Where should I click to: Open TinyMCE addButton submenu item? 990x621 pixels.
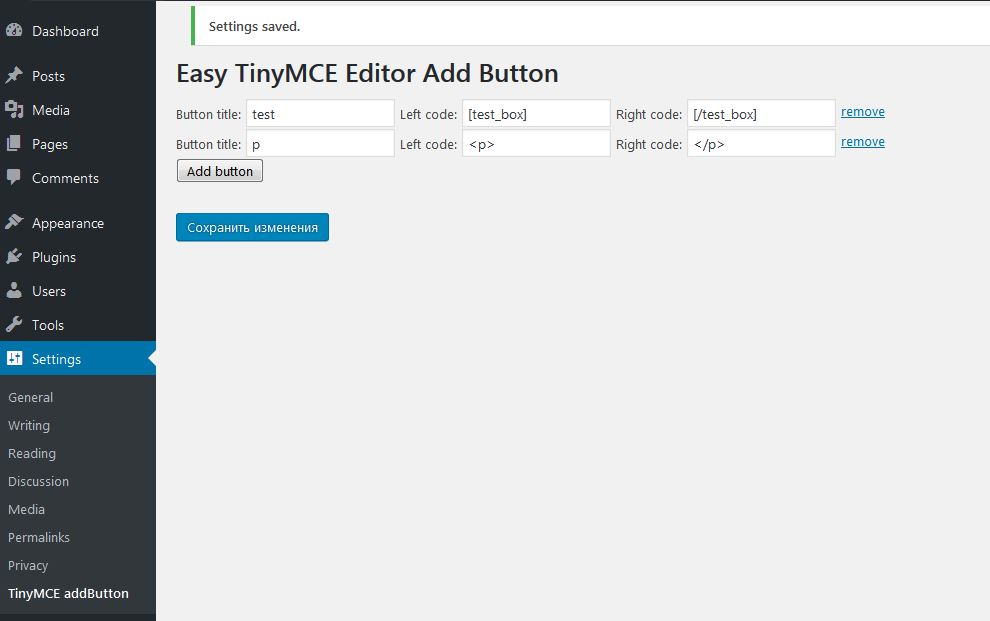click(68, 593)
